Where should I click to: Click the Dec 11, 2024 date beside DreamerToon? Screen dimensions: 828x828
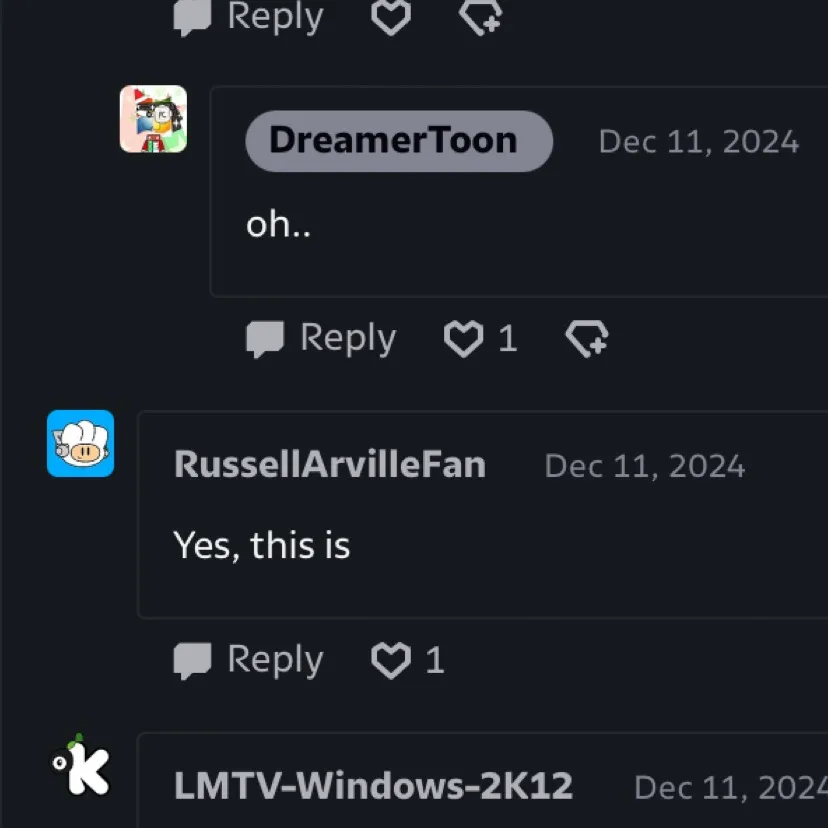[699, 142]
